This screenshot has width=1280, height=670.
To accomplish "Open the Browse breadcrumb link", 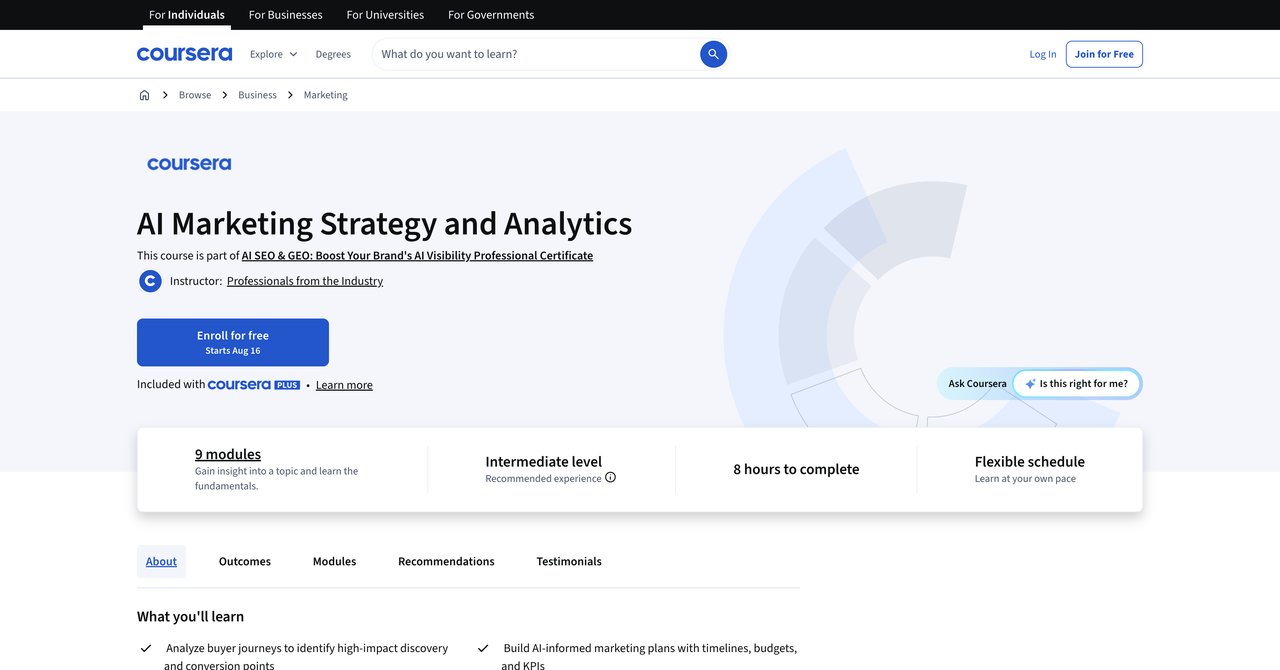I will (x=195, y=95).
